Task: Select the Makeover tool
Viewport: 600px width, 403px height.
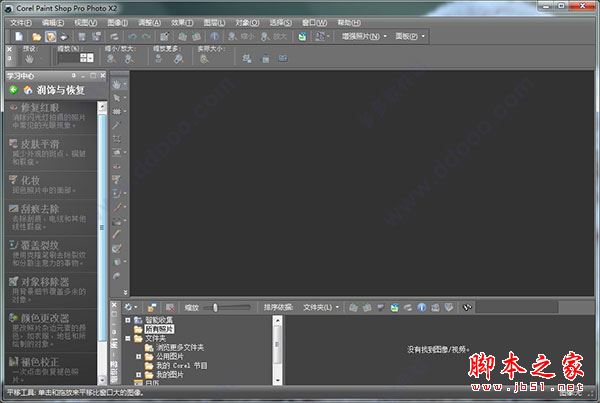Action: pos(117,179)
